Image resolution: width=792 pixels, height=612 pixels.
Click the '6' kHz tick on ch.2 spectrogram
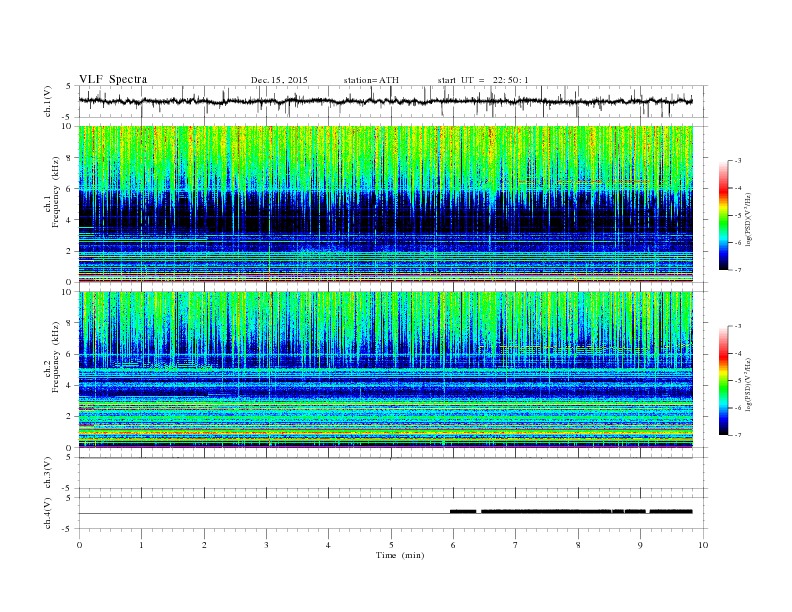69,354
